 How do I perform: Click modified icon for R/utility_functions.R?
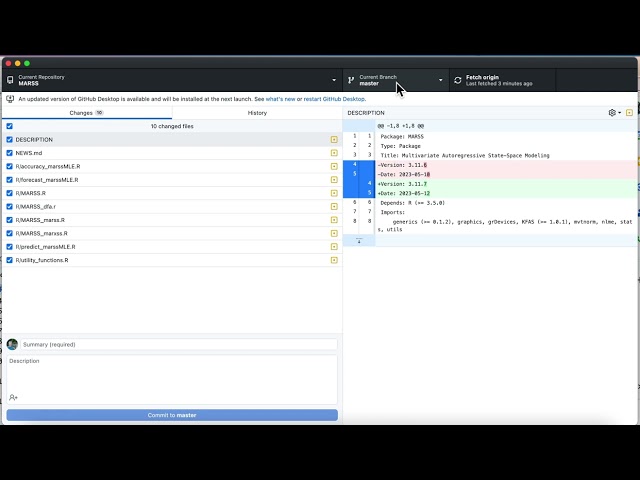[x=334, y=260]
